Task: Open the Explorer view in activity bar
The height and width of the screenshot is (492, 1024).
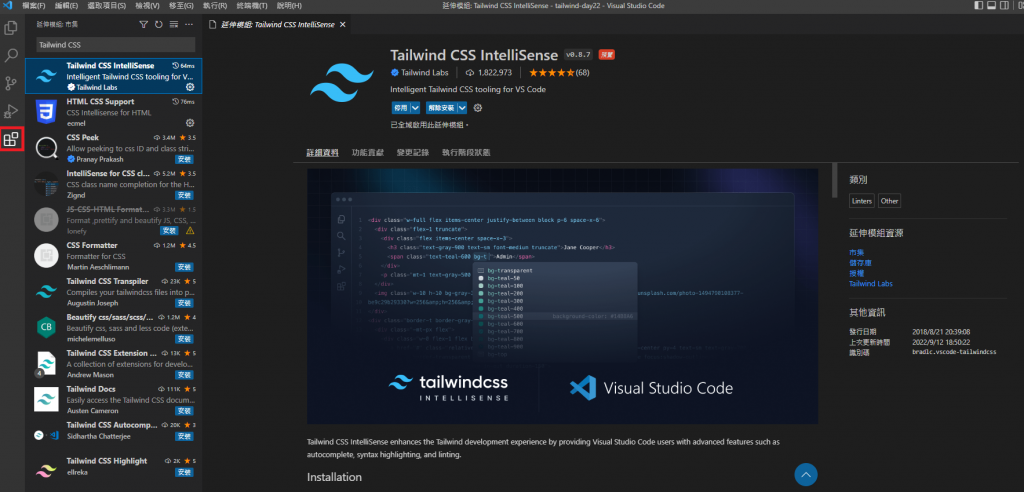Action: click(x=11, y=28)
